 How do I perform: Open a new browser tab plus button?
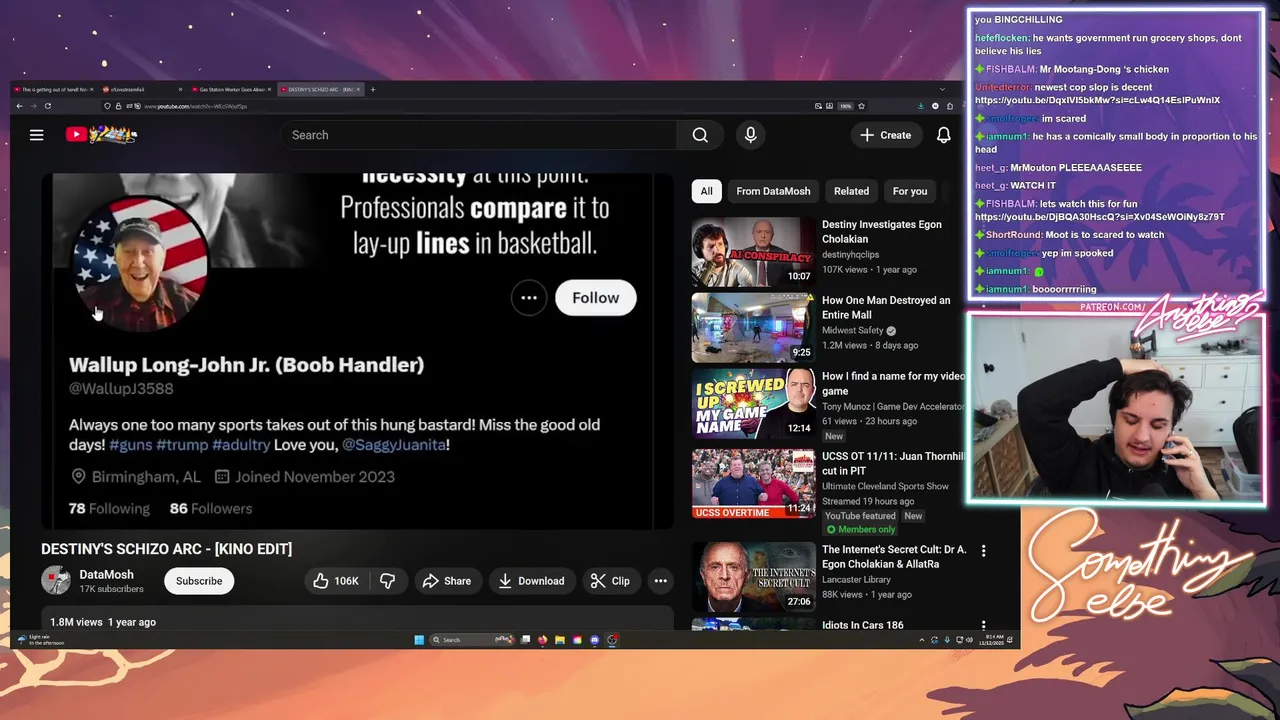[x=373, y=89]
